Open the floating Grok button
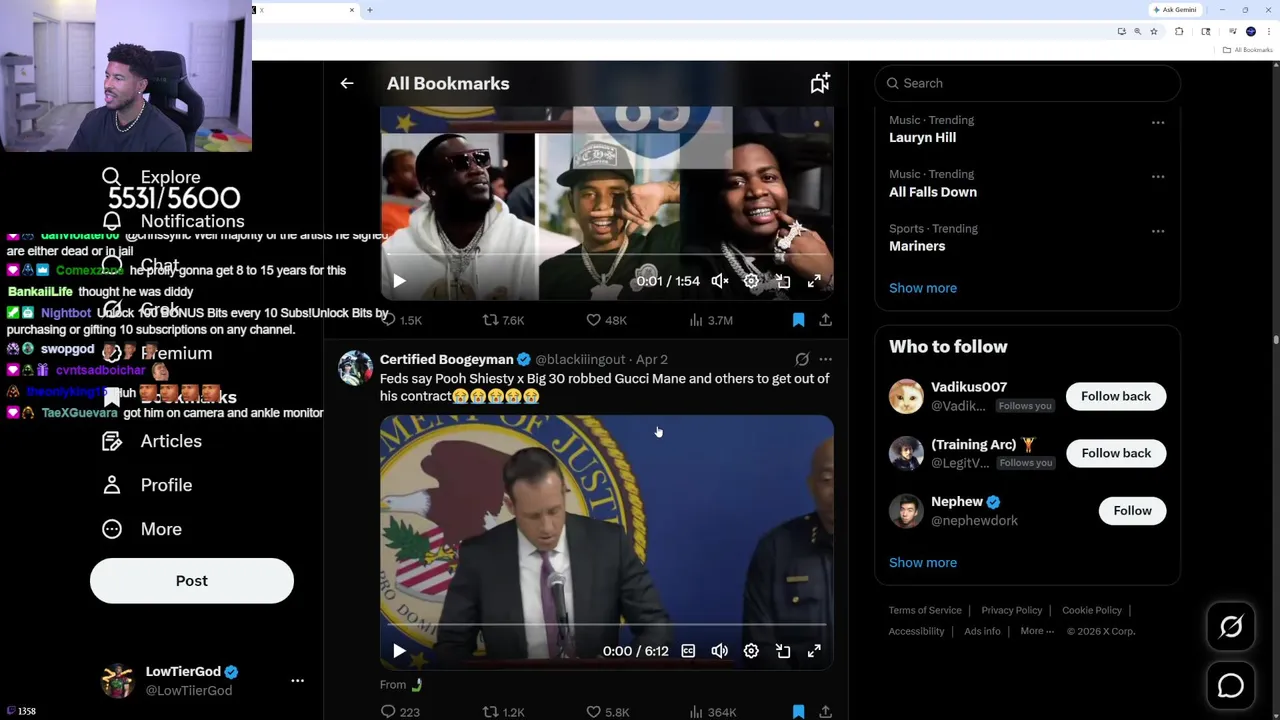1280x720 pixels. click(x=1231, y=627)
